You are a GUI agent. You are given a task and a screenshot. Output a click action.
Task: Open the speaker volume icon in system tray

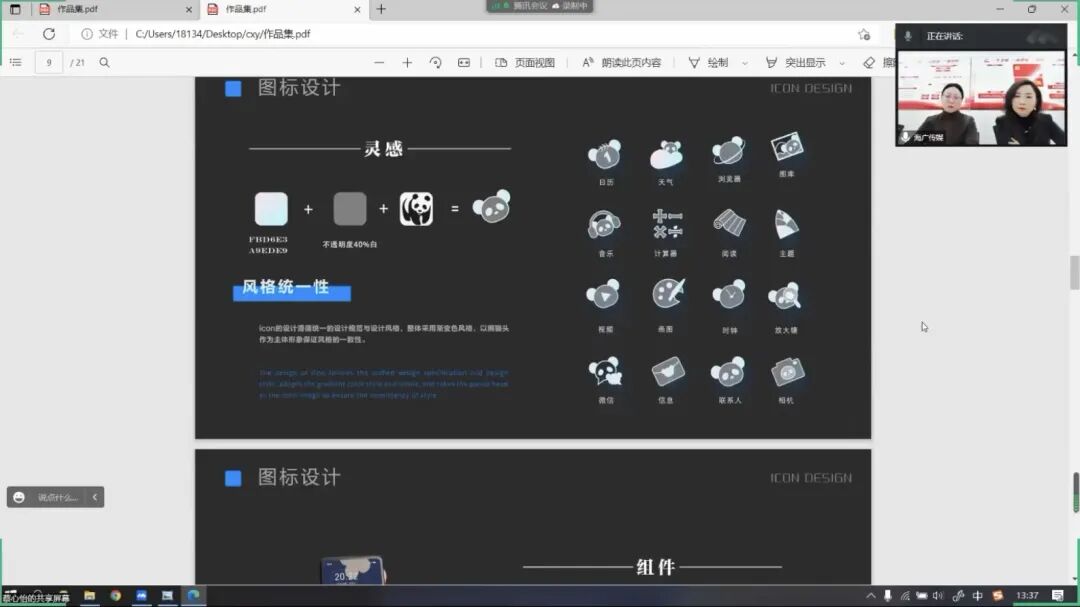(938, 595)
